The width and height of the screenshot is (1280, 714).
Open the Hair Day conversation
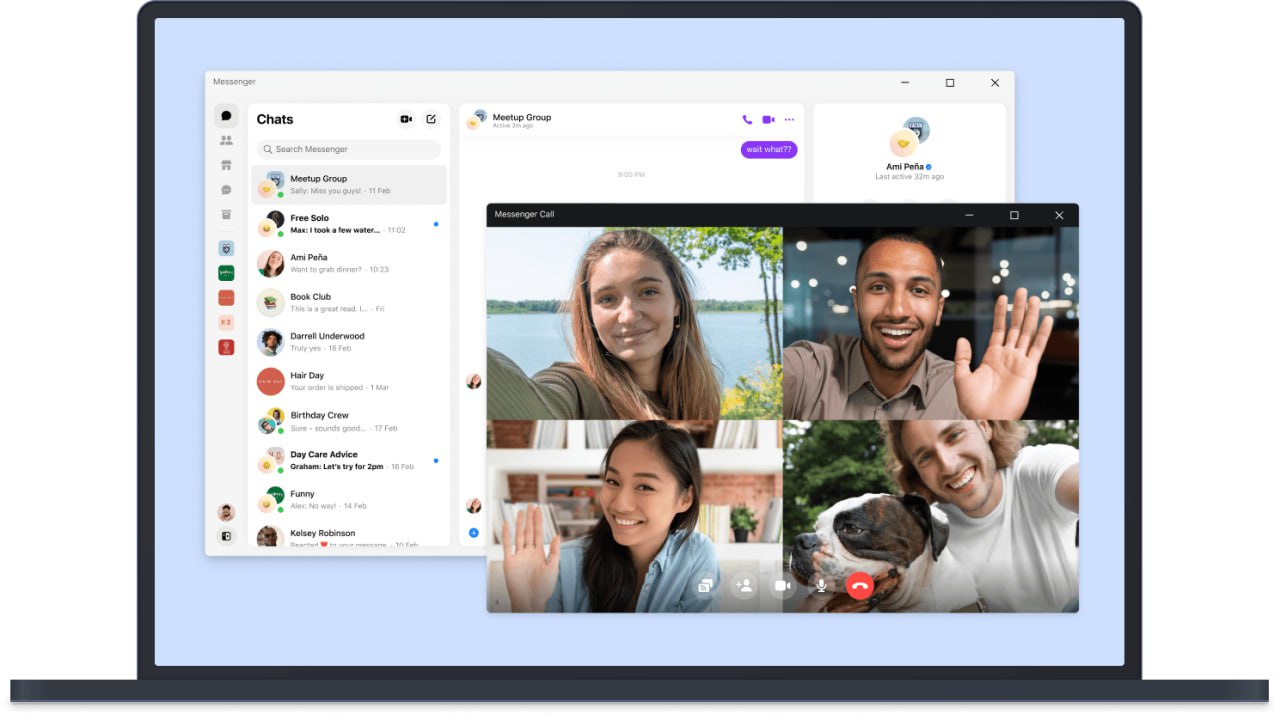349,381
